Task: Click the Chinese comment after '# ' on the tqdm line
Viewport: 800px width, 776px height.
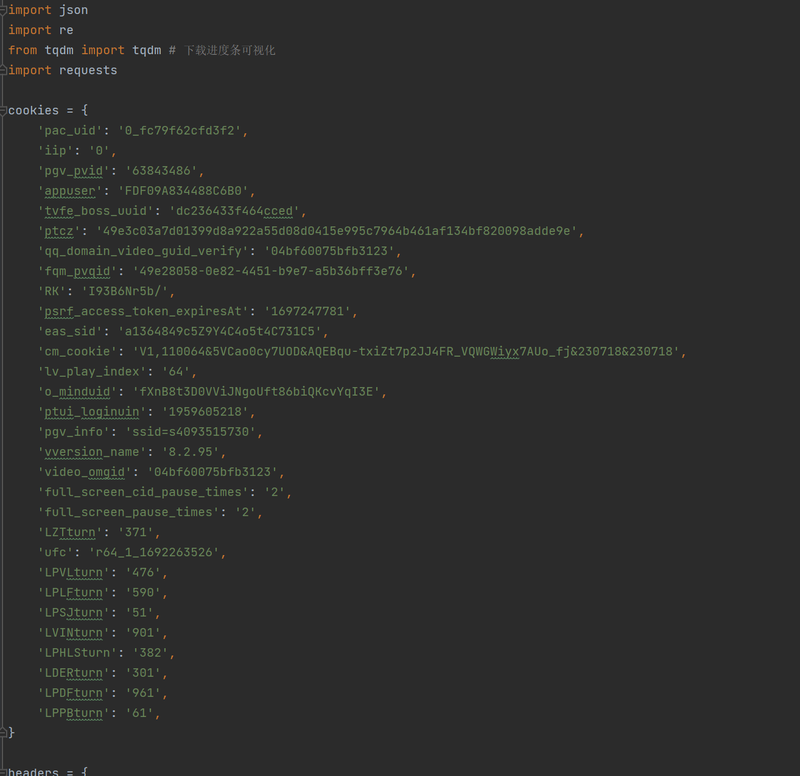Action: point(230,50)
